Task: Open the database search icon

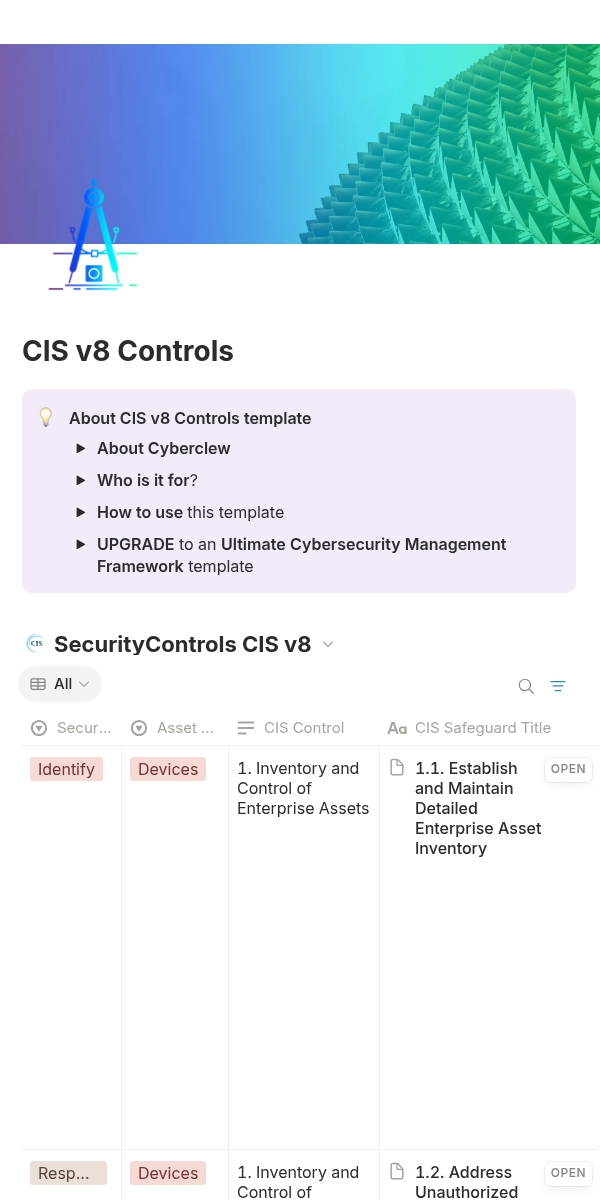Action: (526, 686)
